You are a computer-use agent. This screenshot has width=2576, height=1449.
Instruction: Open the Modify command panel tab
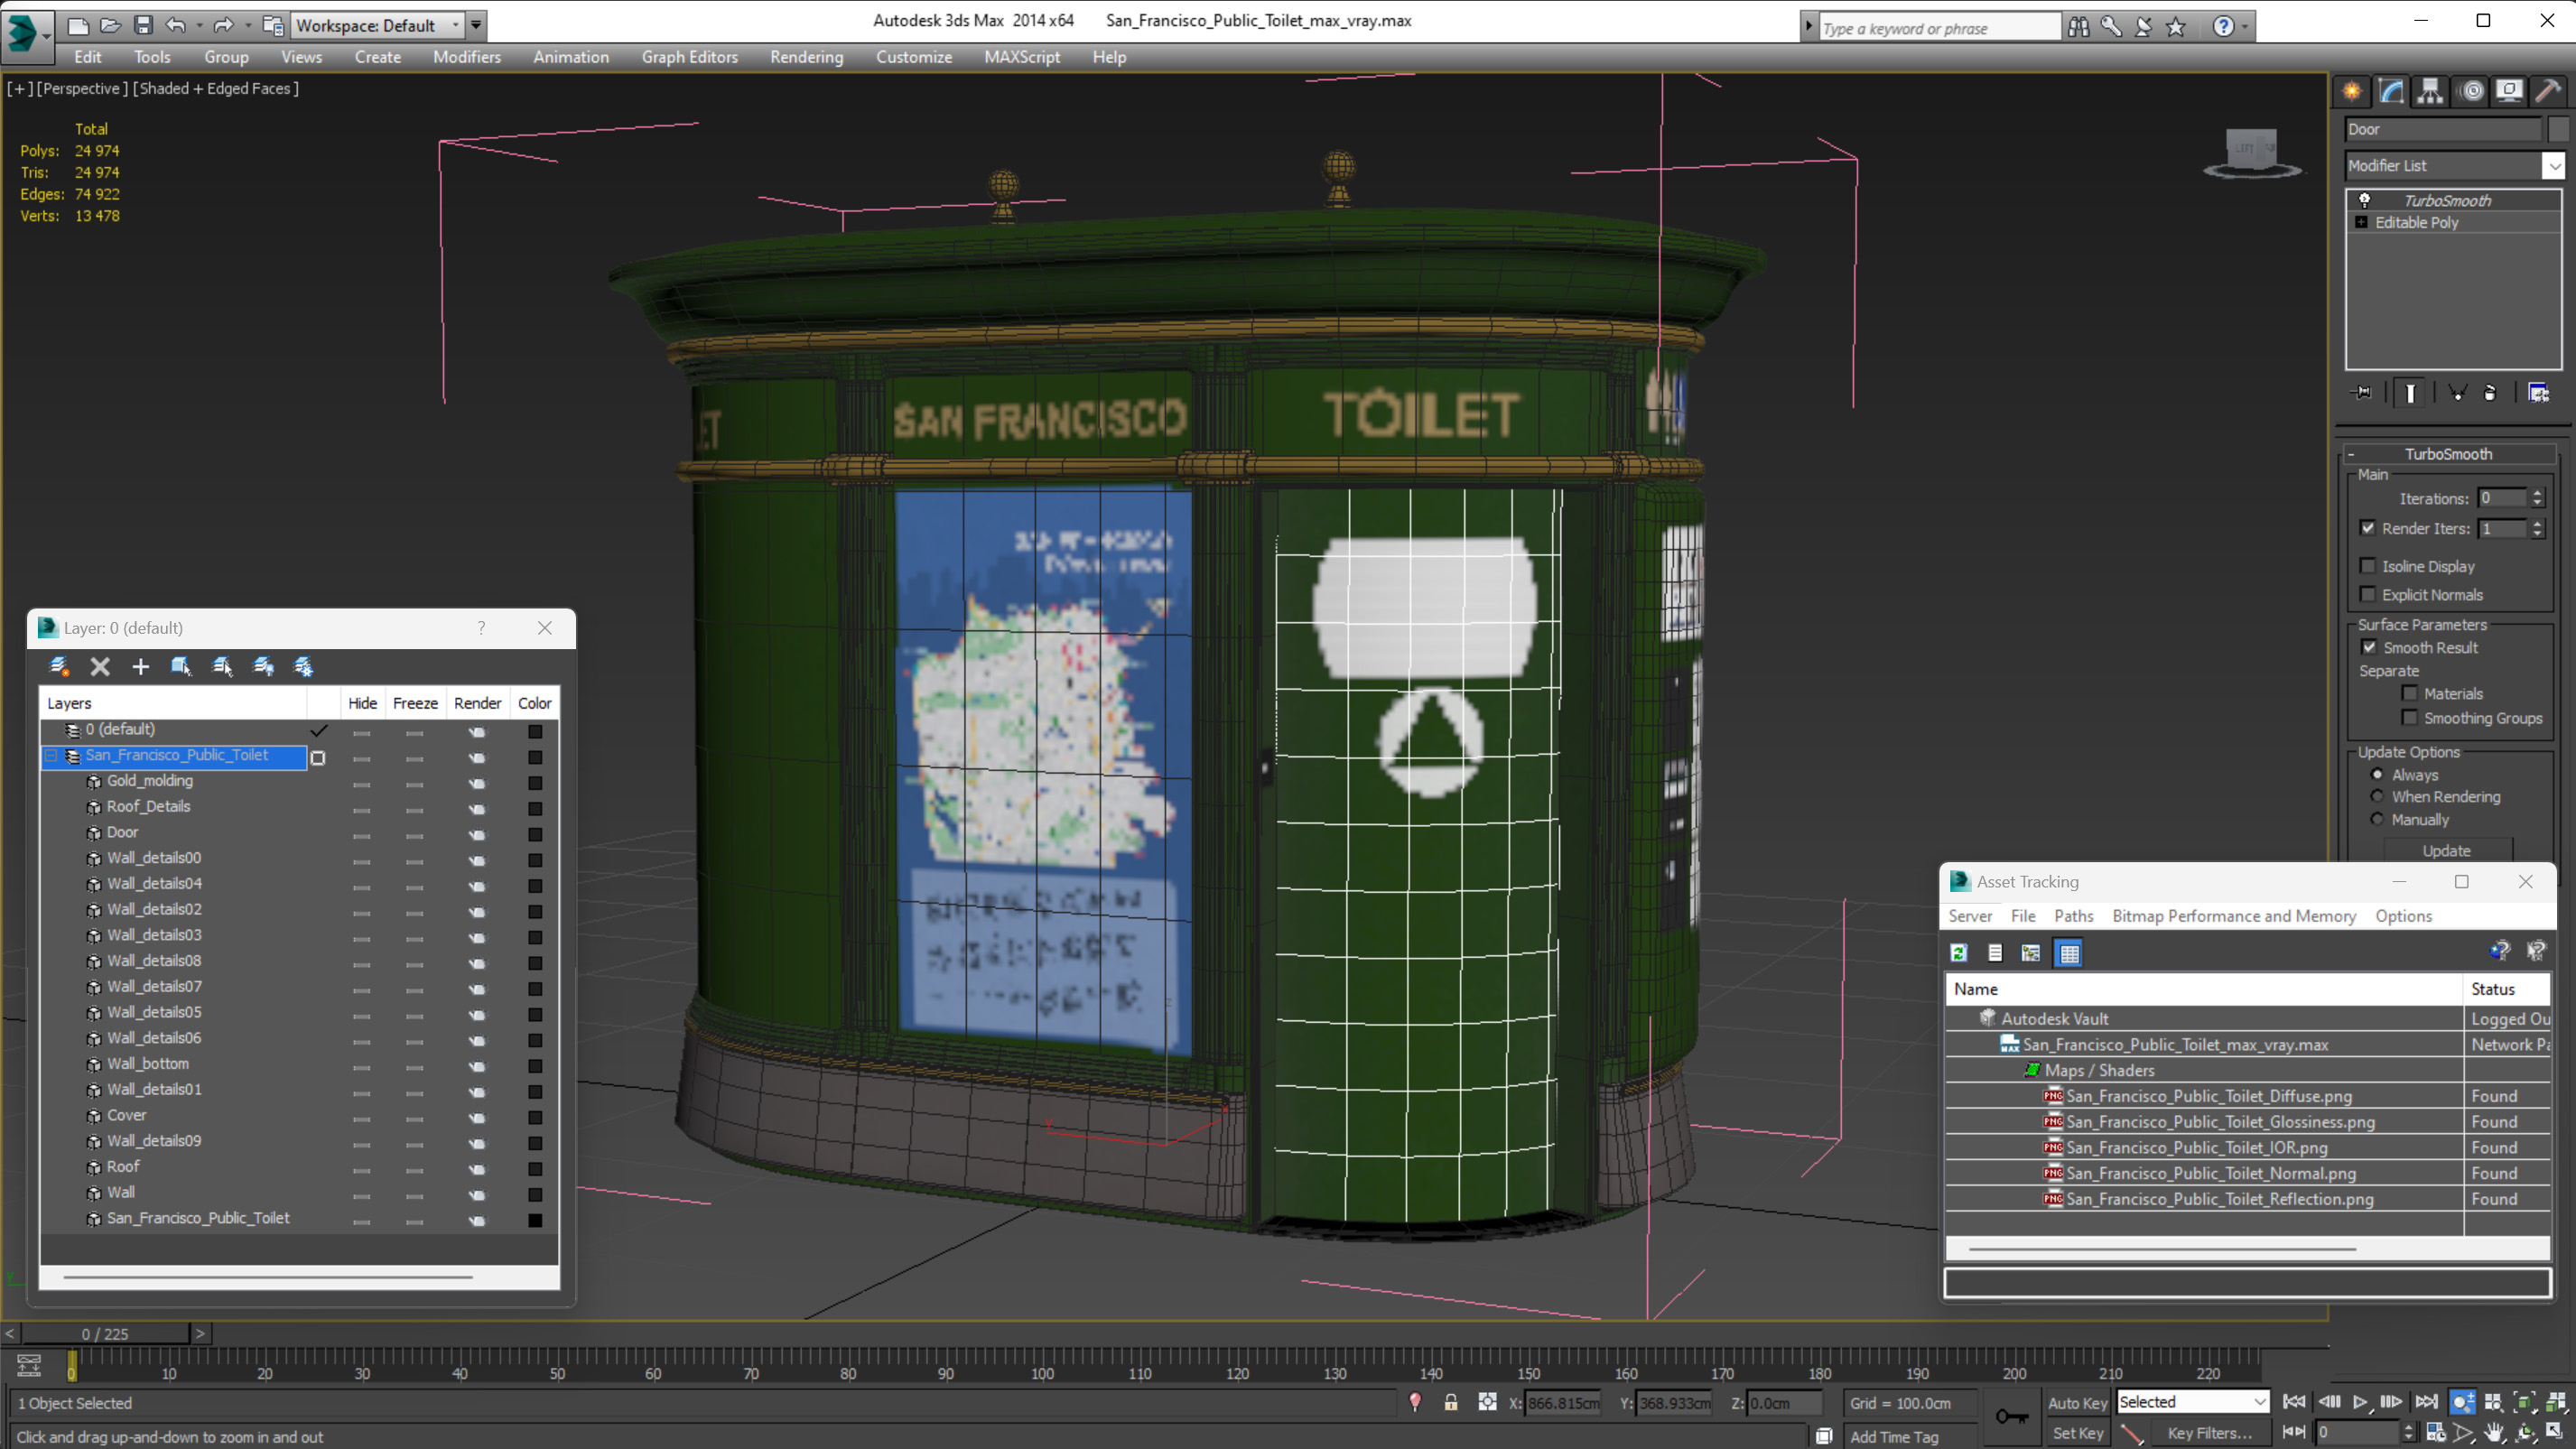point(2391,92)
